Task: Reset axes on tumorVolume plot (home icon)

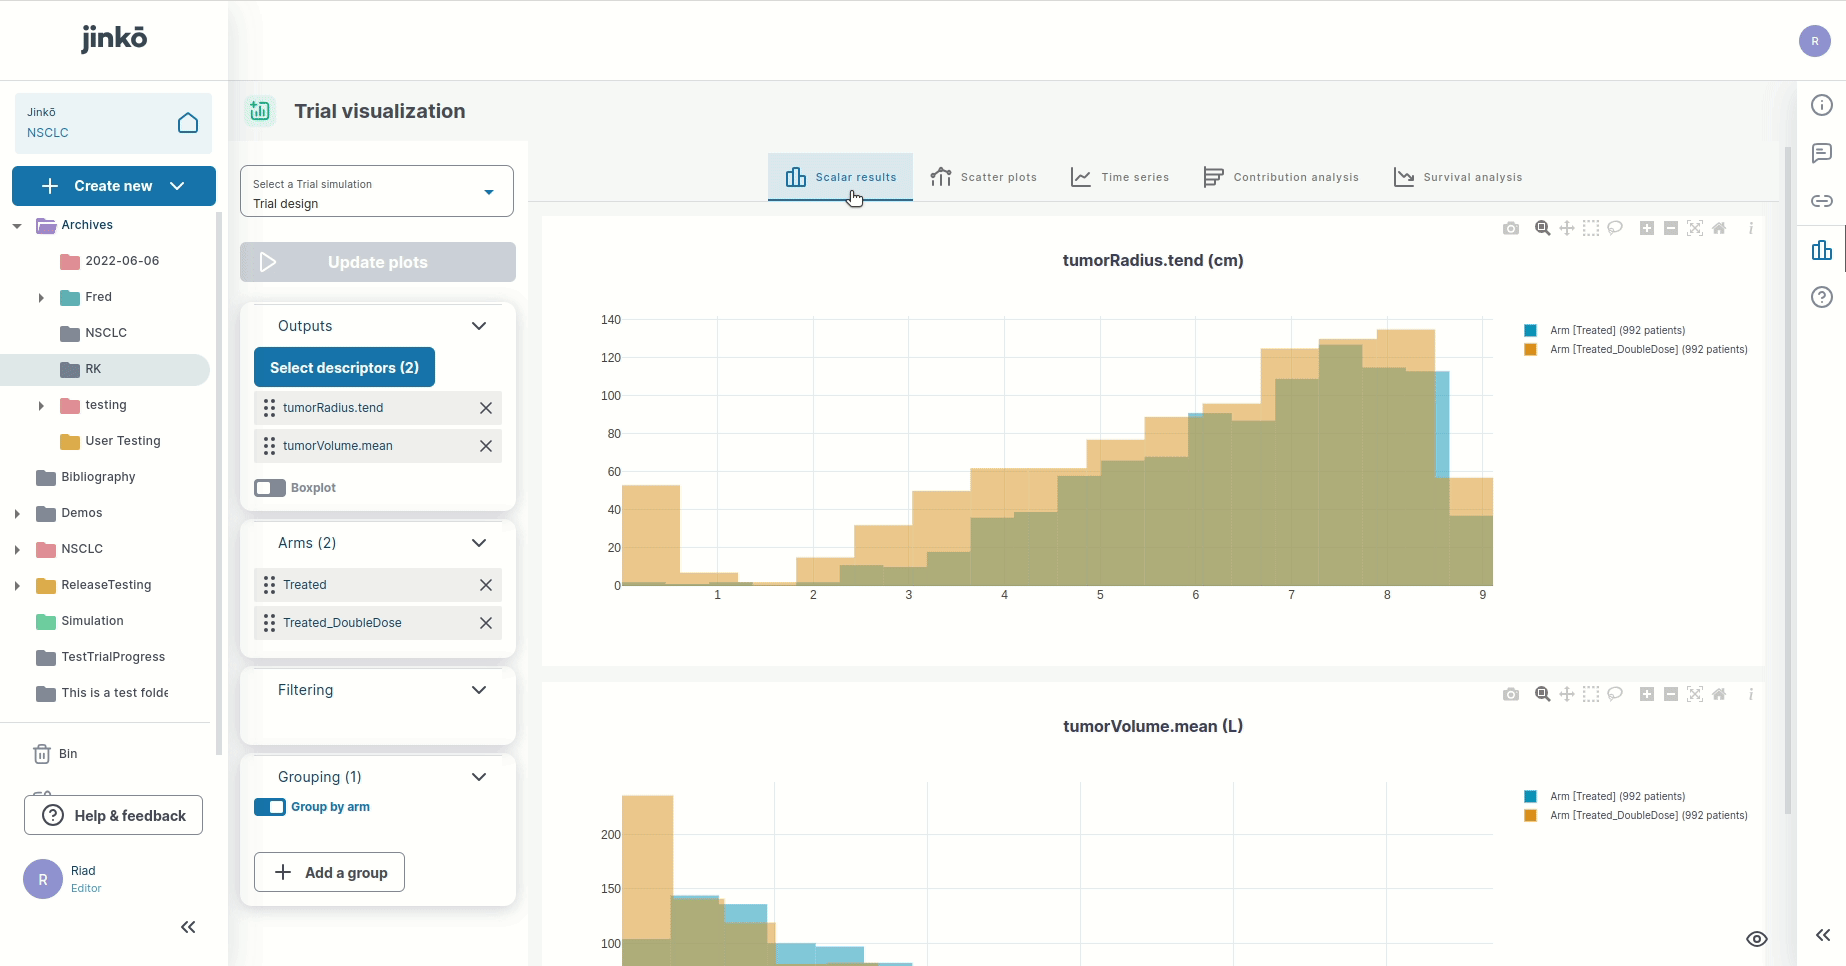Action: (x=1719, y=694)
